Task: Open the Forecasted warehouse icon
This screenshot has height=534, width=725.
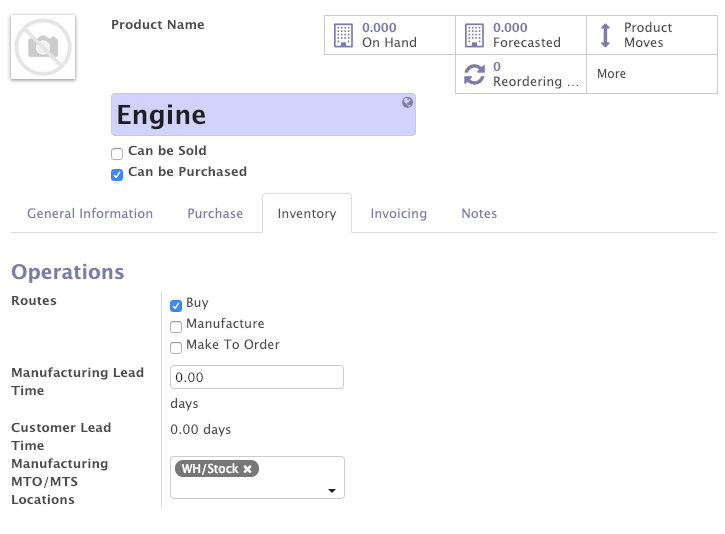Action: (474, 35)
